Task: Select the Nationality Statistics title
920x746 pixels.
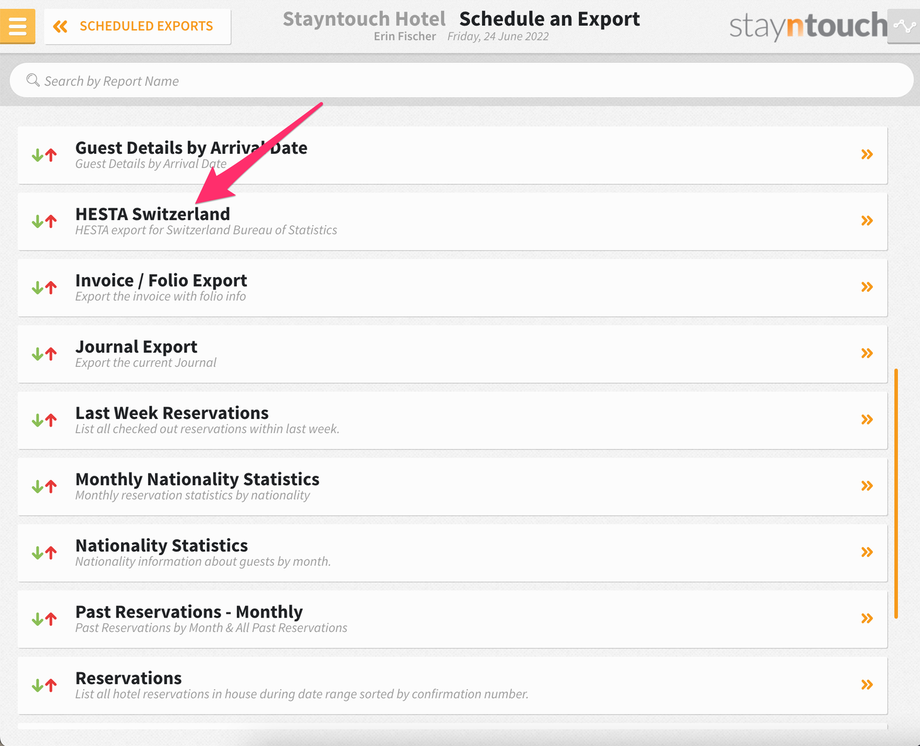Action: tap(161, 546)
